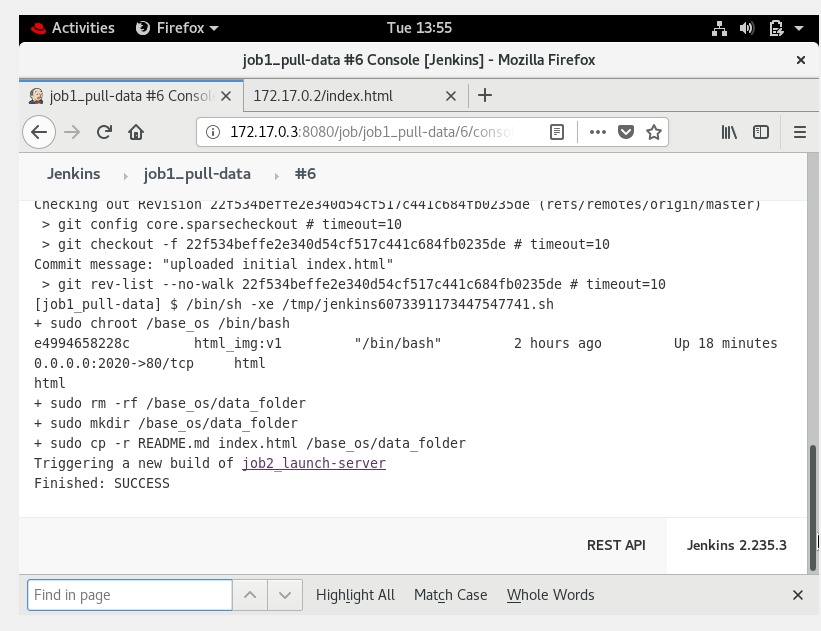
Task: Click the job1_pull-data breadcrumb link
Action: pos(197,174)
